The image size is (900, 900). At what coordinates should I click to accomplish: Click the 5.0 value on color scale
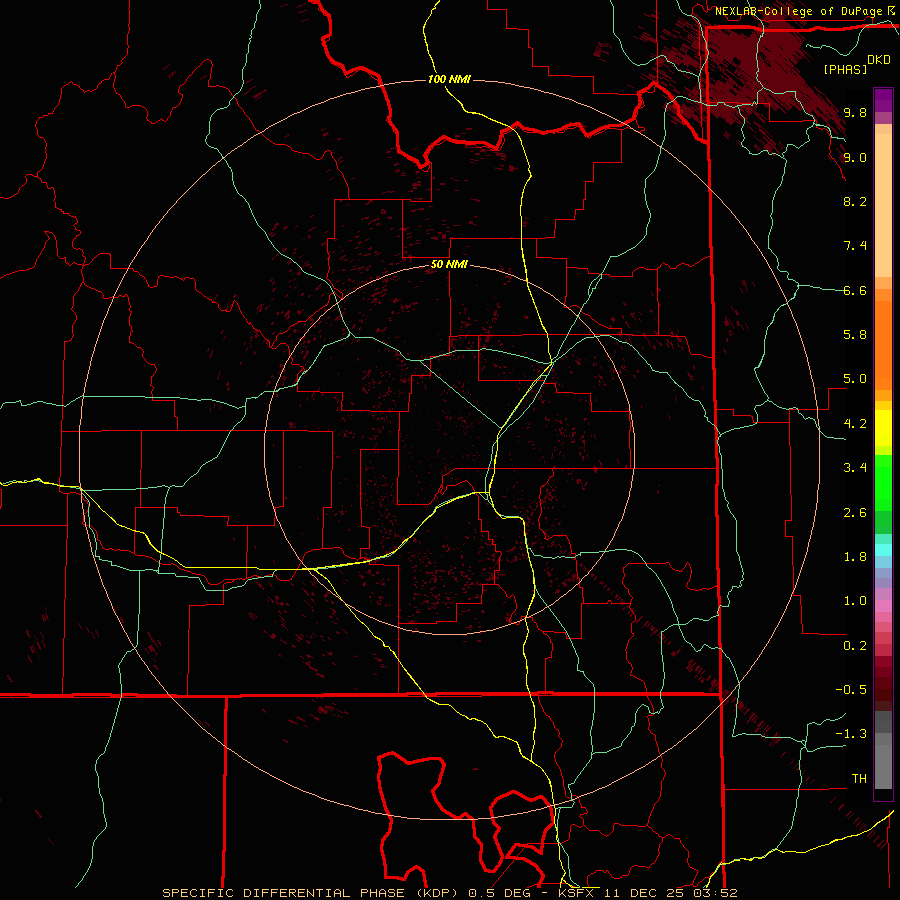coord(855,379)
